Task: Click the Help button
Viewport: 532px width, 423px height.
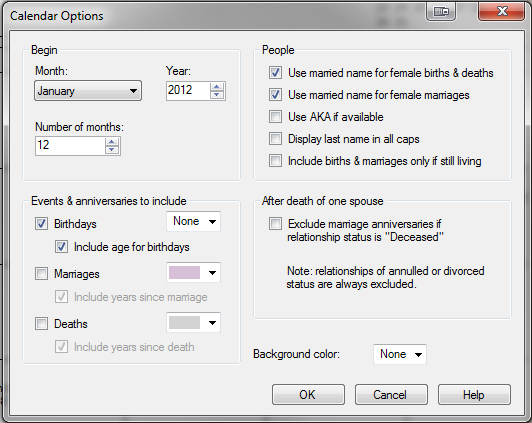Action: pyautogui.click(x=474, y=395)
